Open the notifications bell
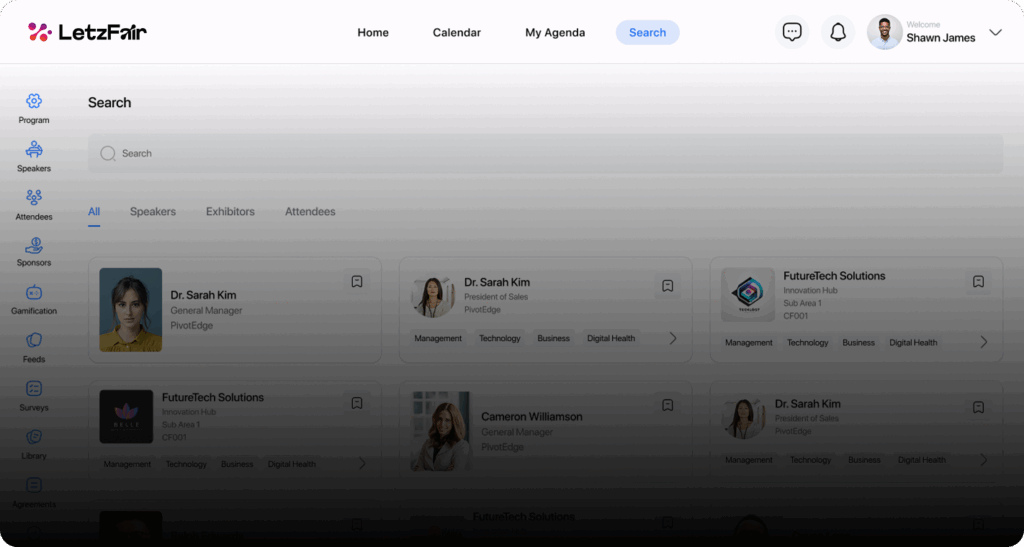1024x547 pixels. pyautogui.click(x=838, y=32)
